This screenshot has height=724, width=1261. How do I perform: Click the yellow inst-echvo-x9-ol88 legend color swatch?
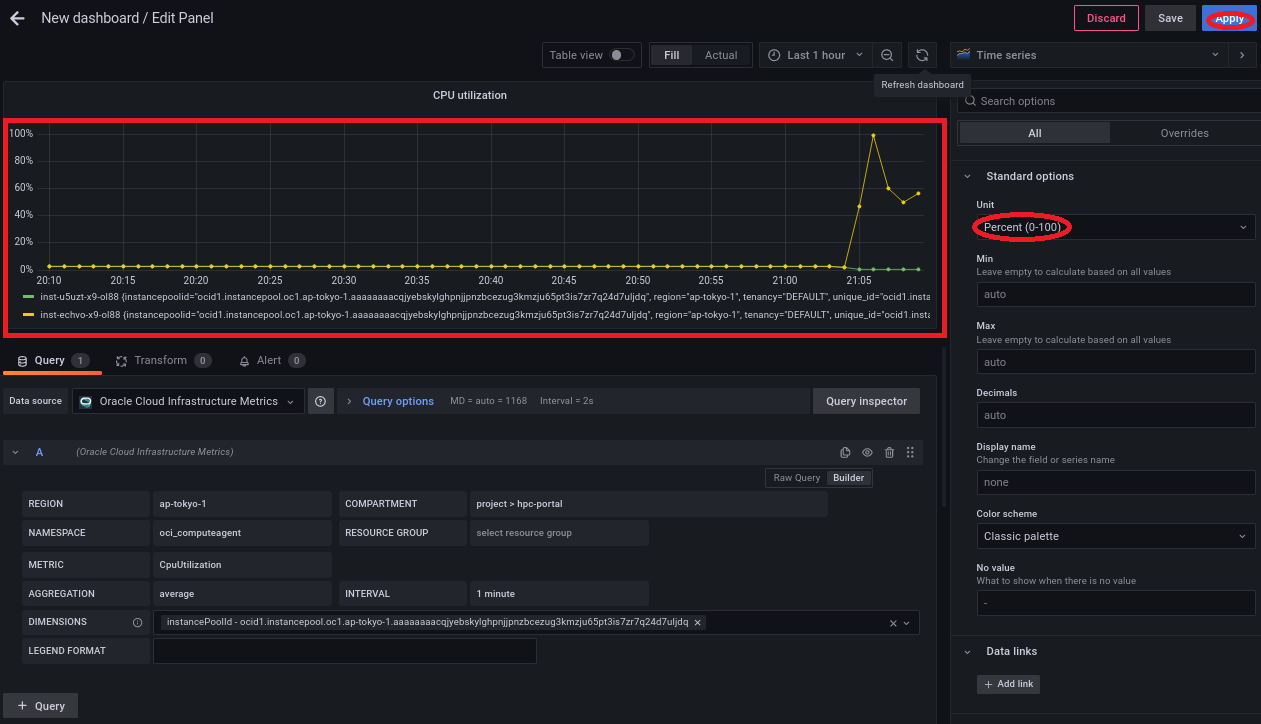coord(29,314)
